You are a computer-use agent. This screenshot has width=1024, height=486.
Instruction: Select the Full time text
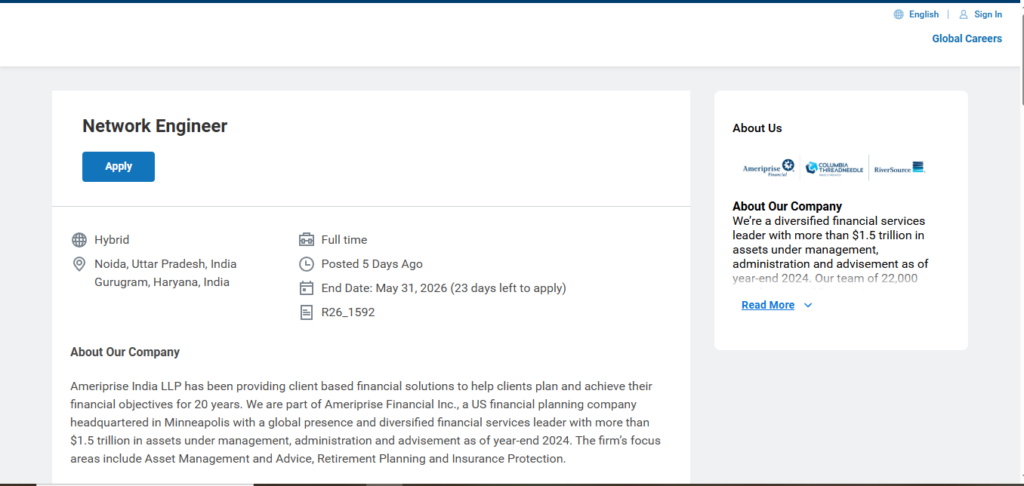[x=344, y=240]
